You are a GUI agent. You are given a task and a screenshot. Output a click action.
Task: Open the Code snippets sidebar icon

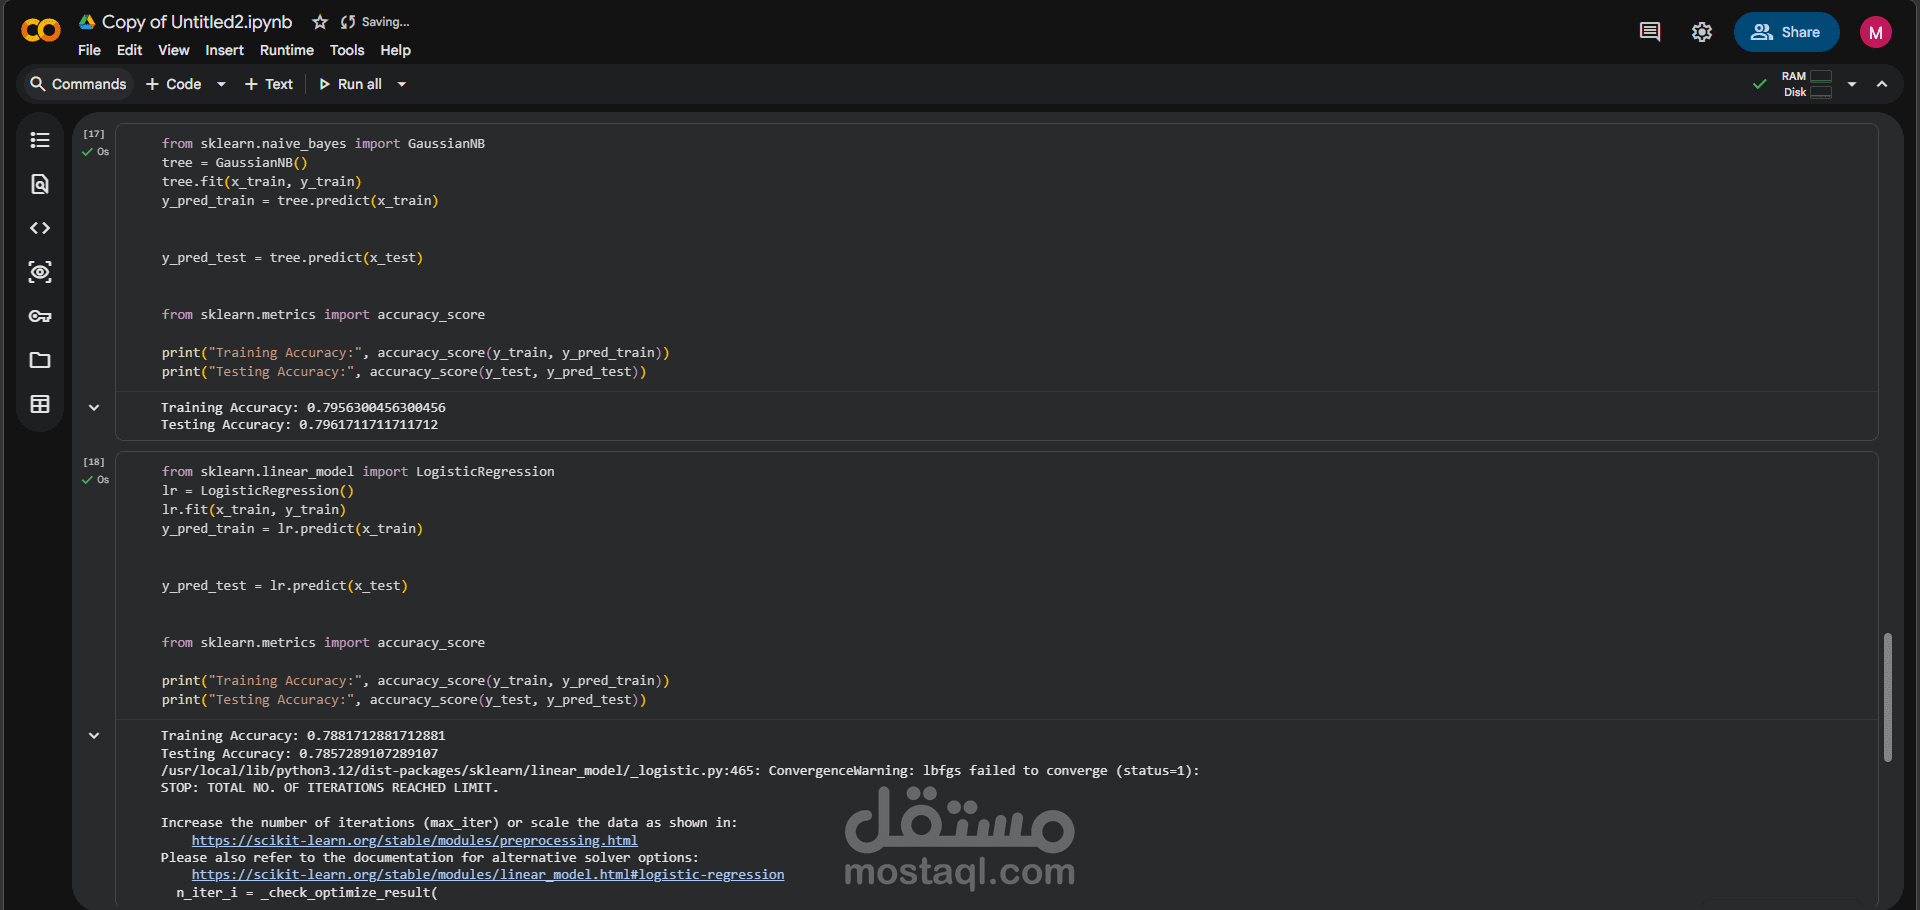click(40, 228)
